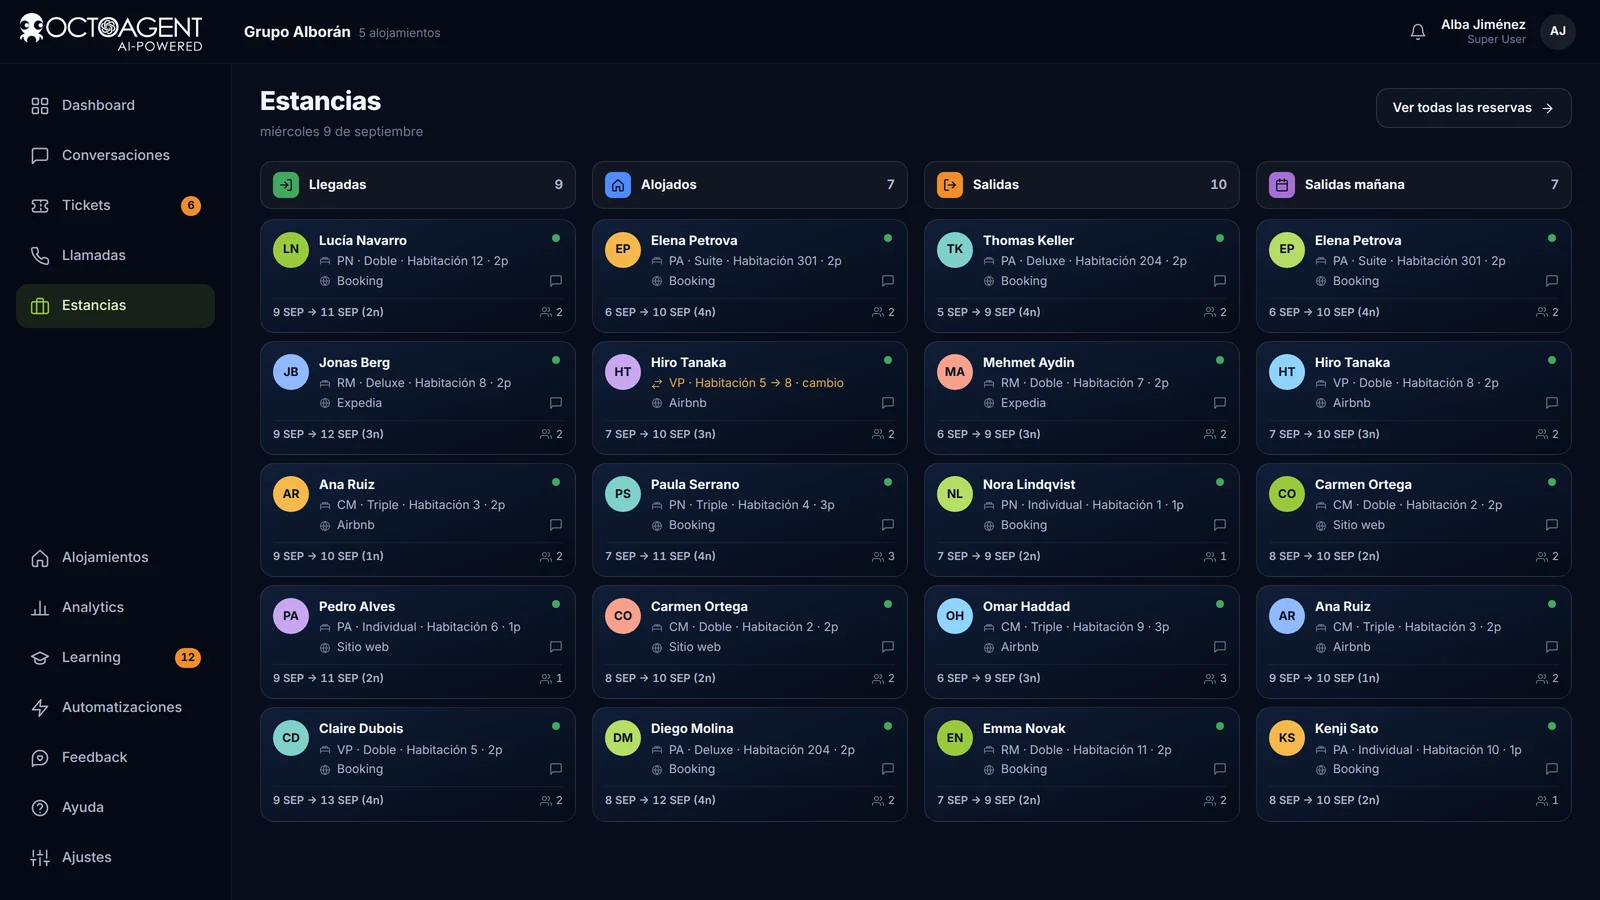The width and height of the screenshot is (1600, 900).
Task: Open Ayuda help page
Action: point(115,807)
